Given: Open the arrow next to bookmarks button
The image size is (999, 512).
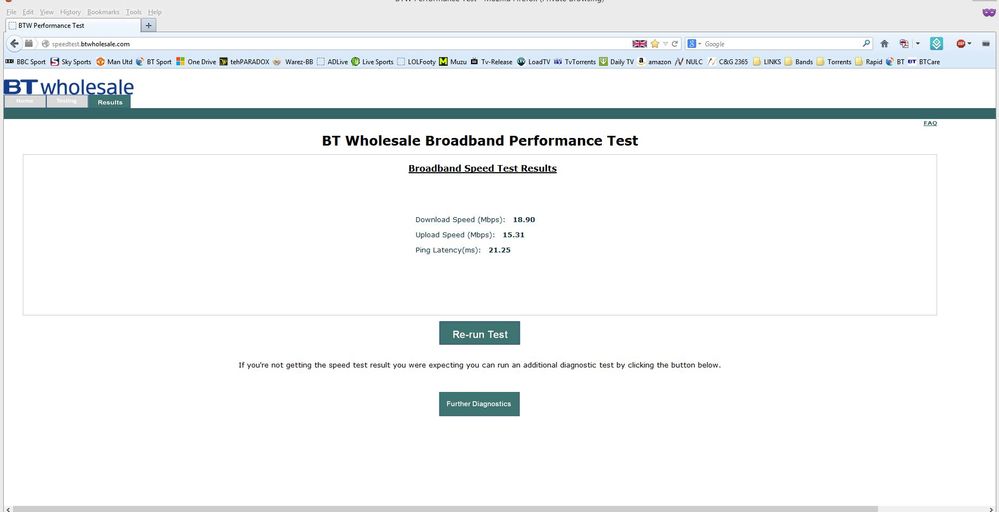Looking at the screenshot, I should 918,44.
